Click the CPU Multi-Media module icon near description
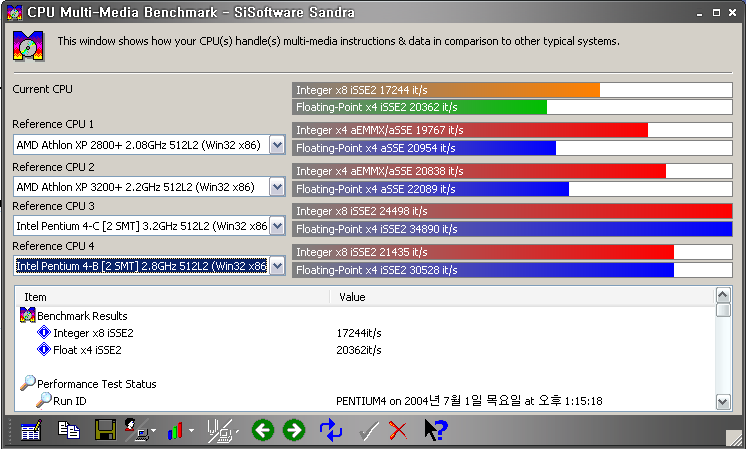The height and width of the screenshot is (449, 746). point(28,46)
